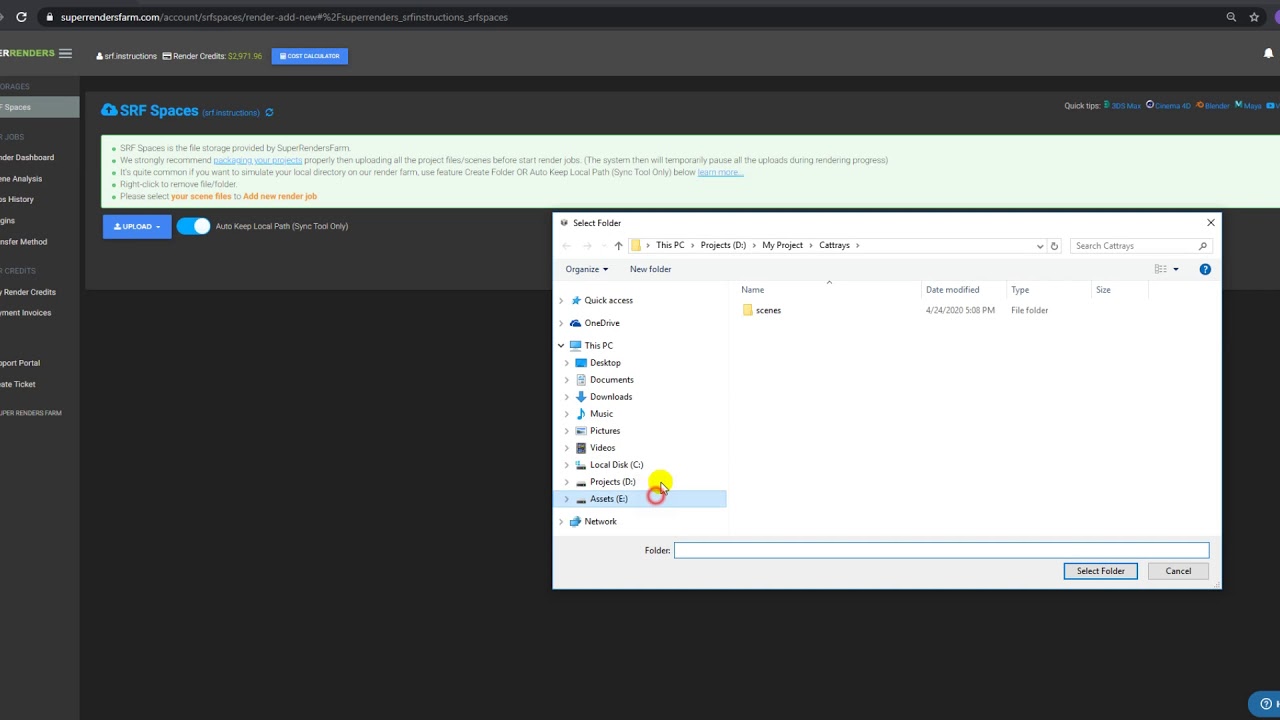Screen dimensions: 1280x720
Task: Open notifications bell in the web header
Action: pos(1268,54)
